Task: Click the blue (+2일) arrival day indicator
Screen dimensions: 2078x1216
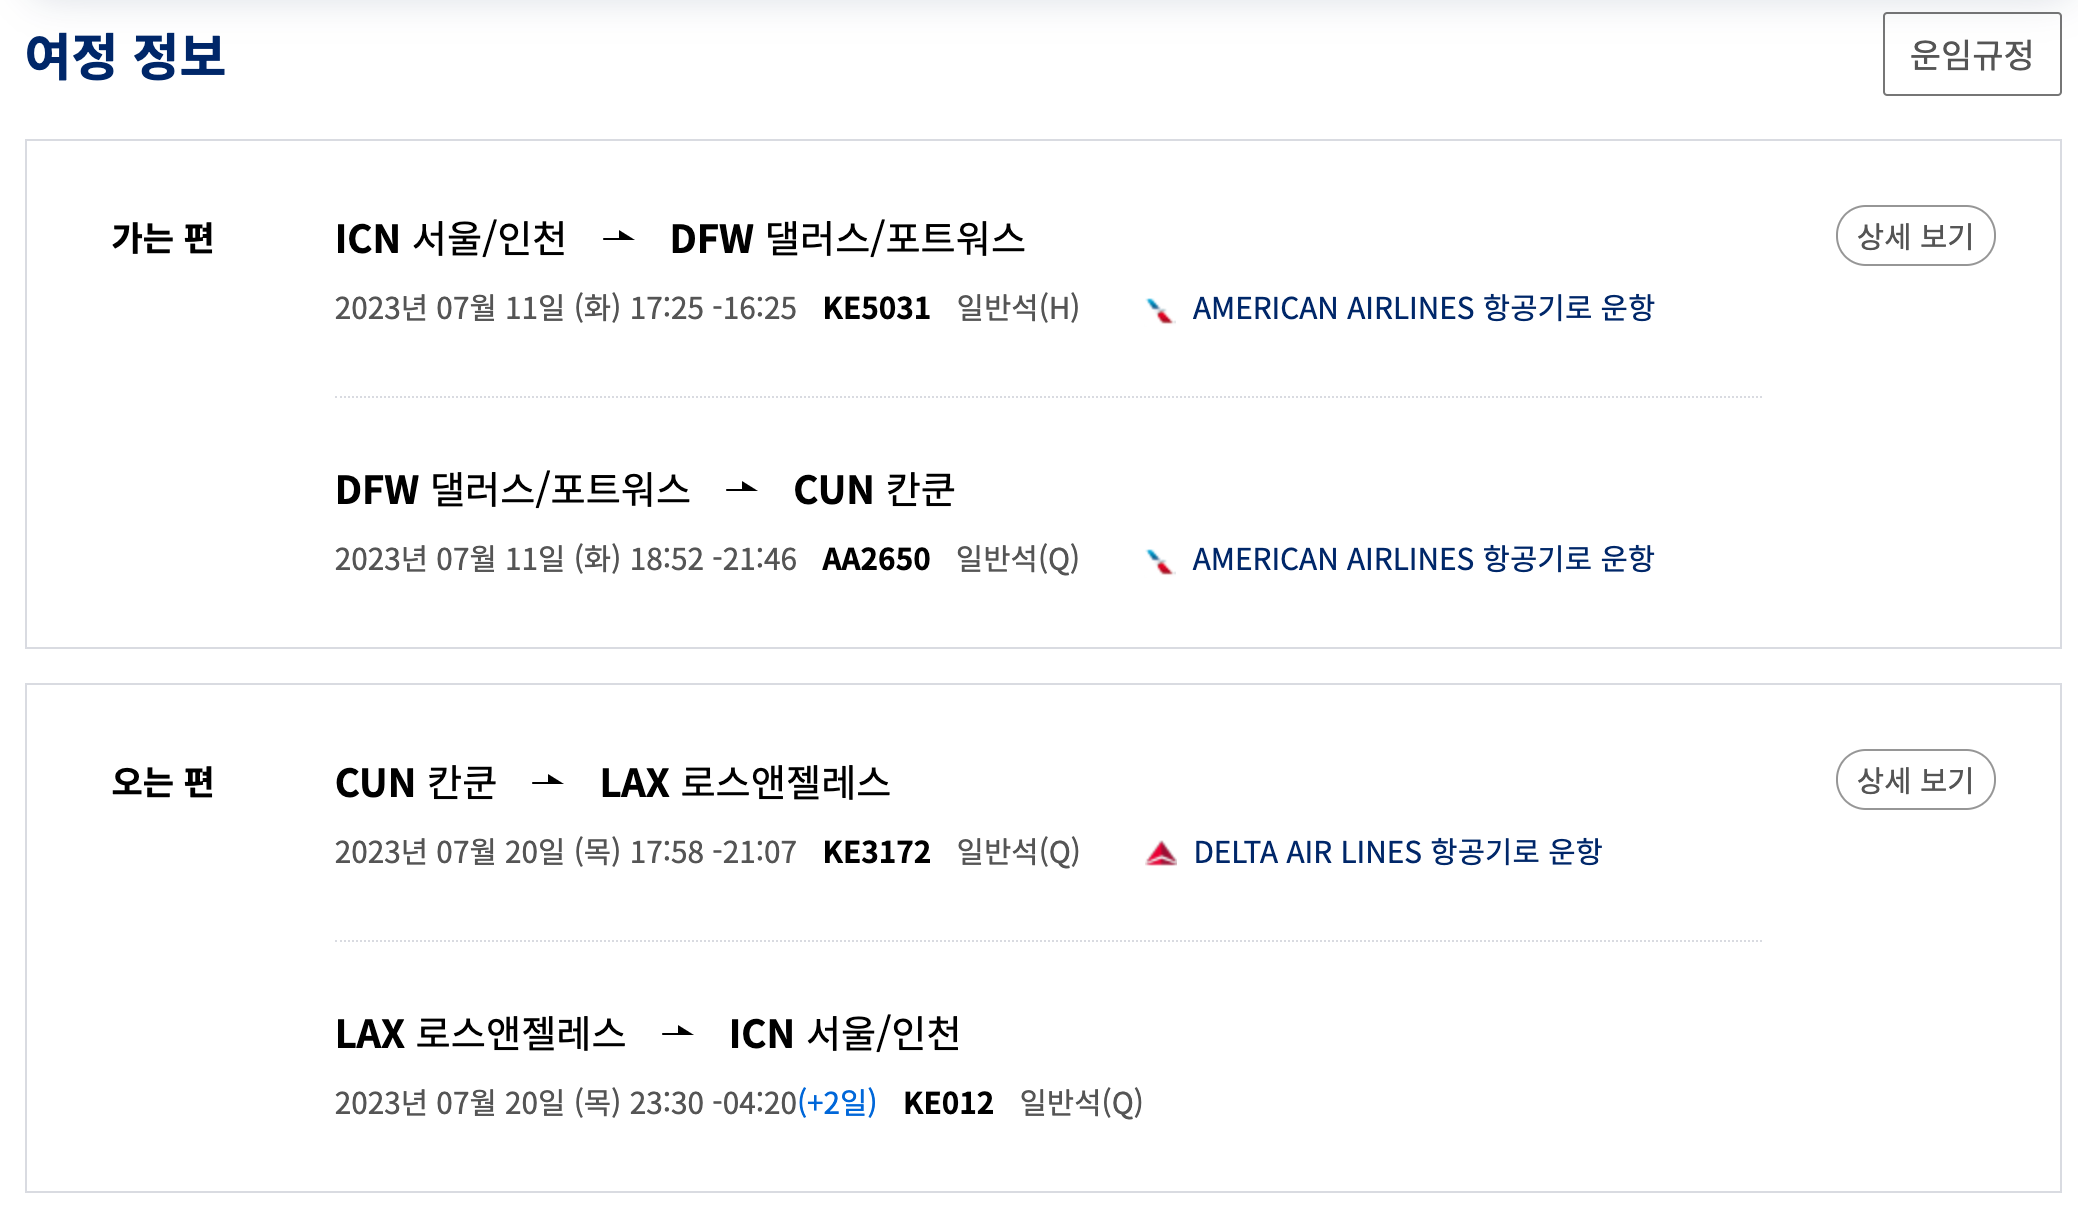Action: (838, 1102)
